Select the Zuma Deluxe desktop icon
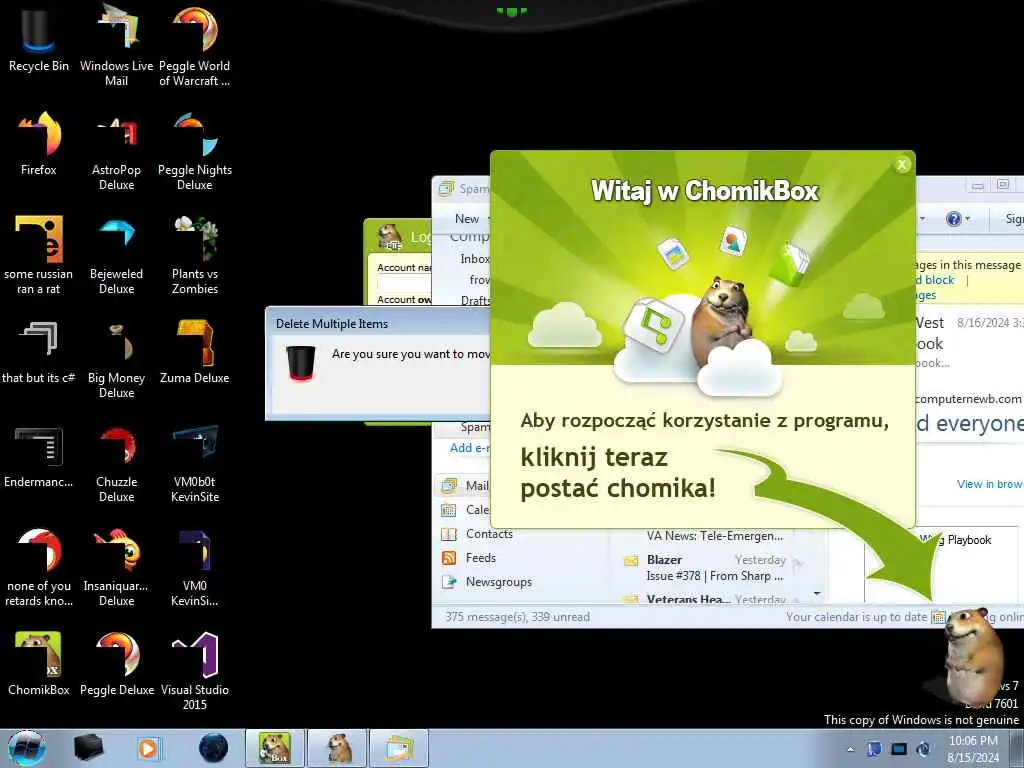 (x=195, y=353)
